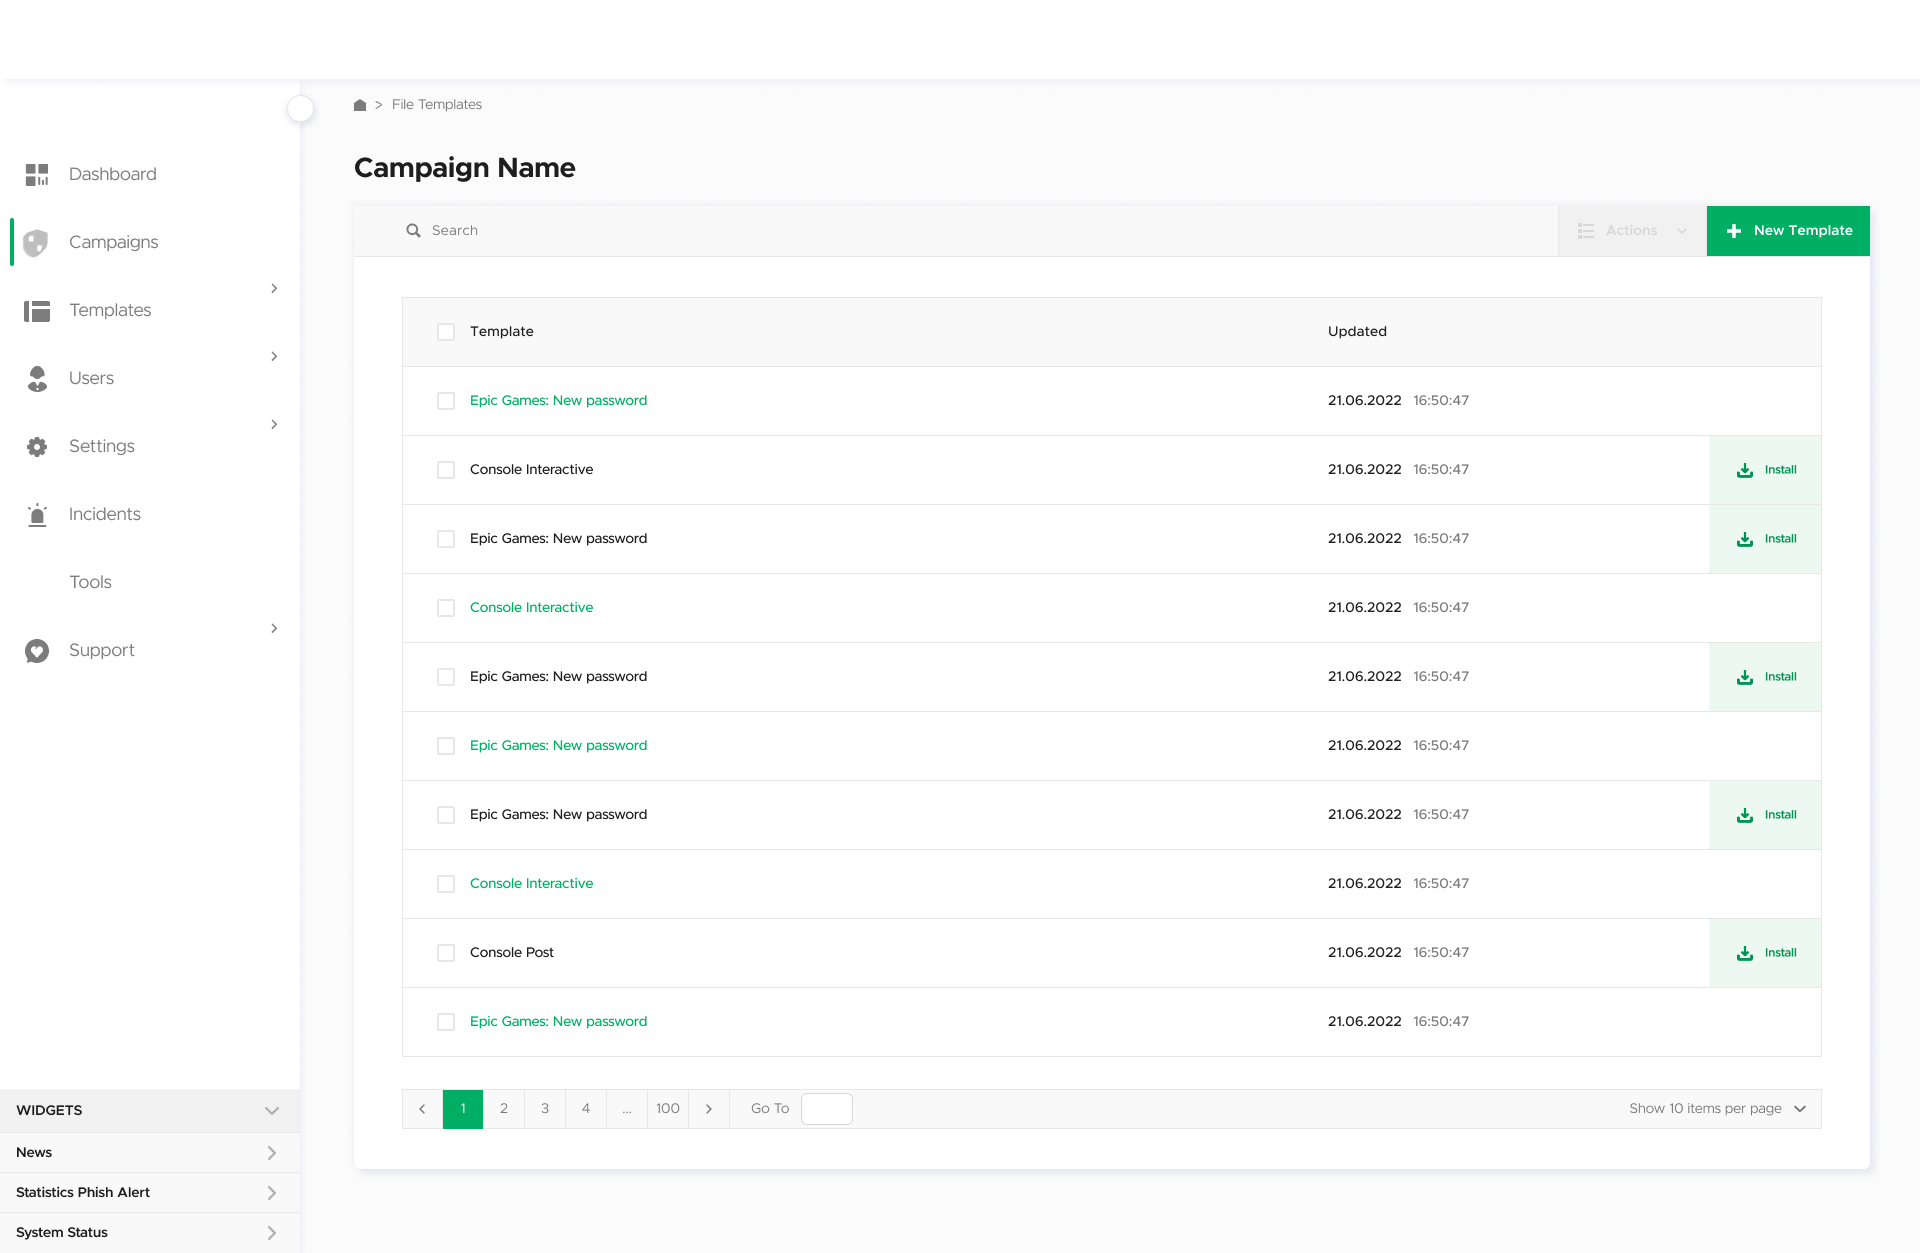The height and width of the screenshot is (1253, 1920).
Task: Click the Users person icon
Action: tap(37, 379)
